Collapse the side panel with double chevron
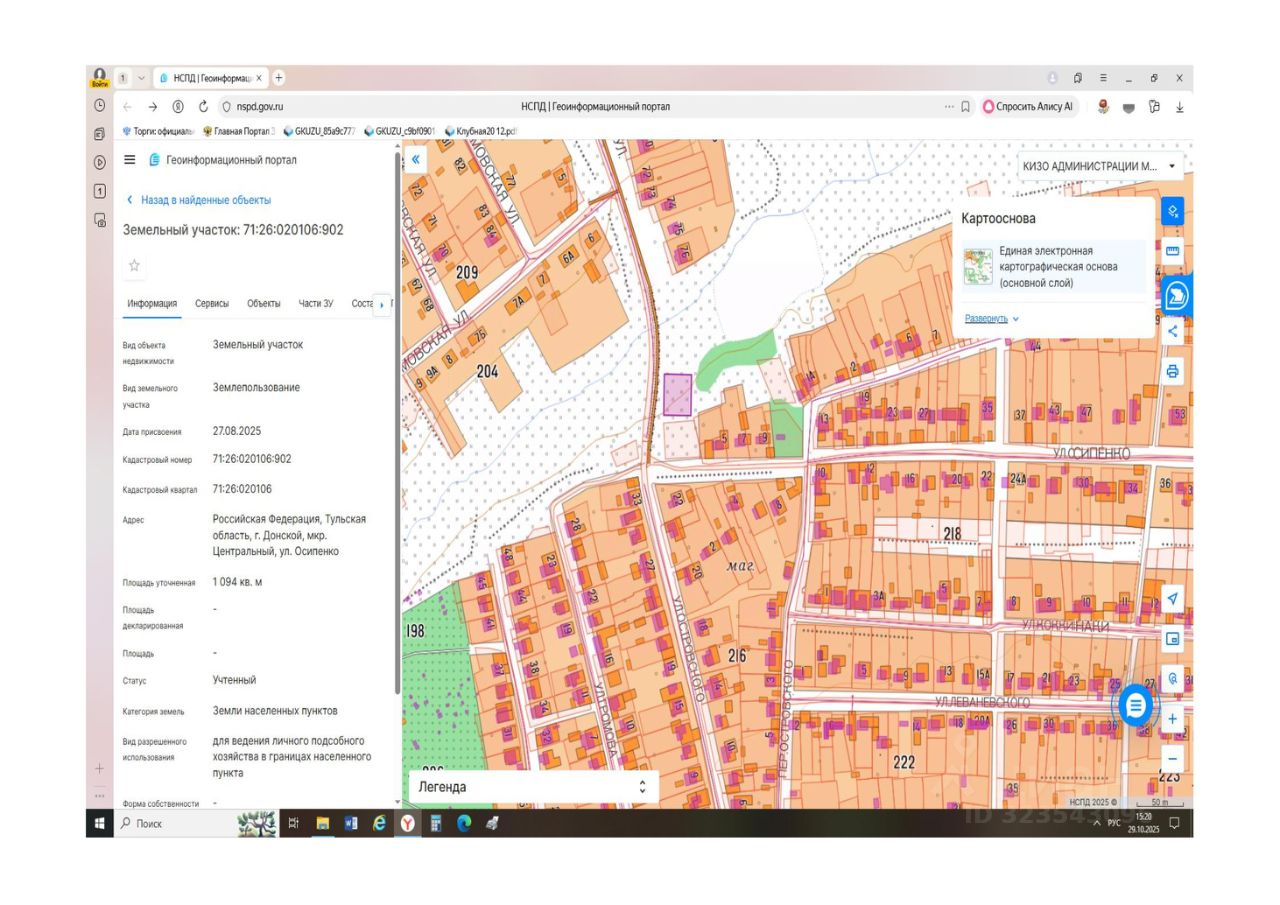This screenshot has height=905, width=1280. [416, 159]
